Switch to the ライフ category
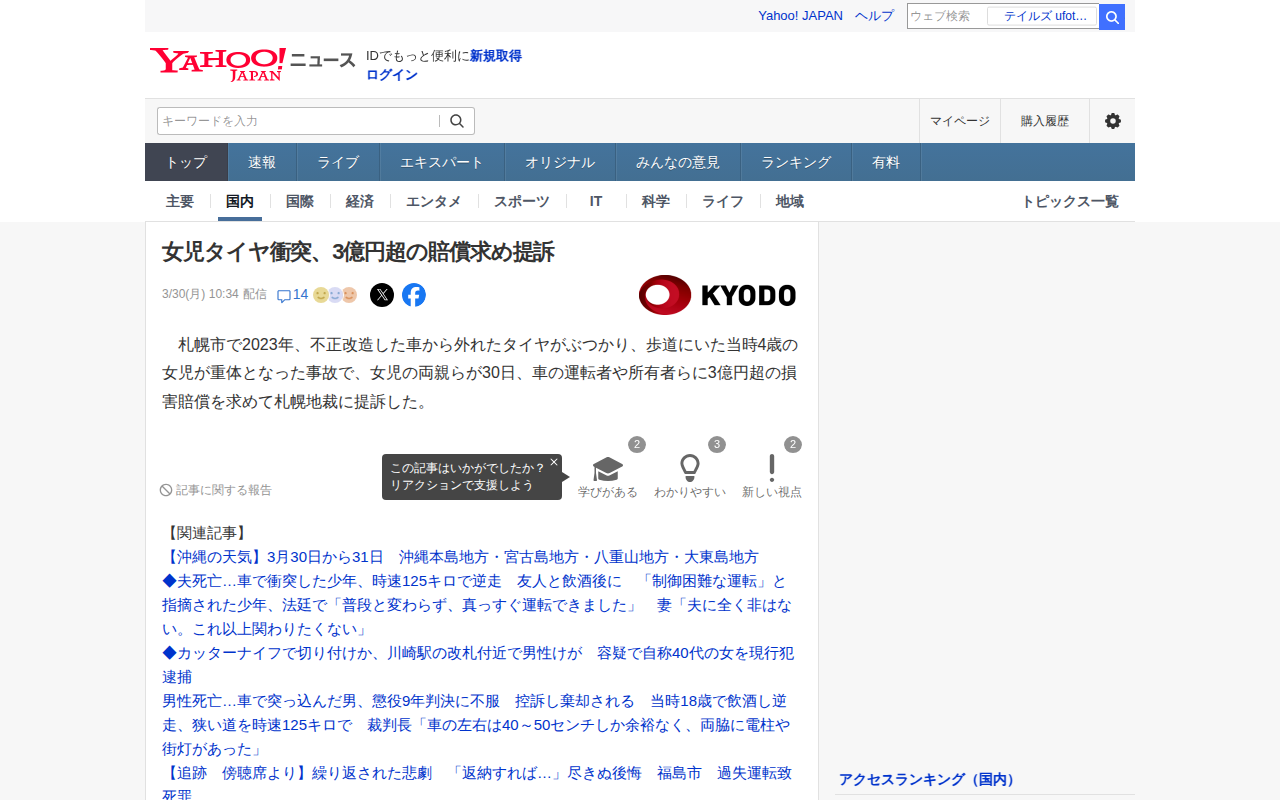 (x=723, y=201)
